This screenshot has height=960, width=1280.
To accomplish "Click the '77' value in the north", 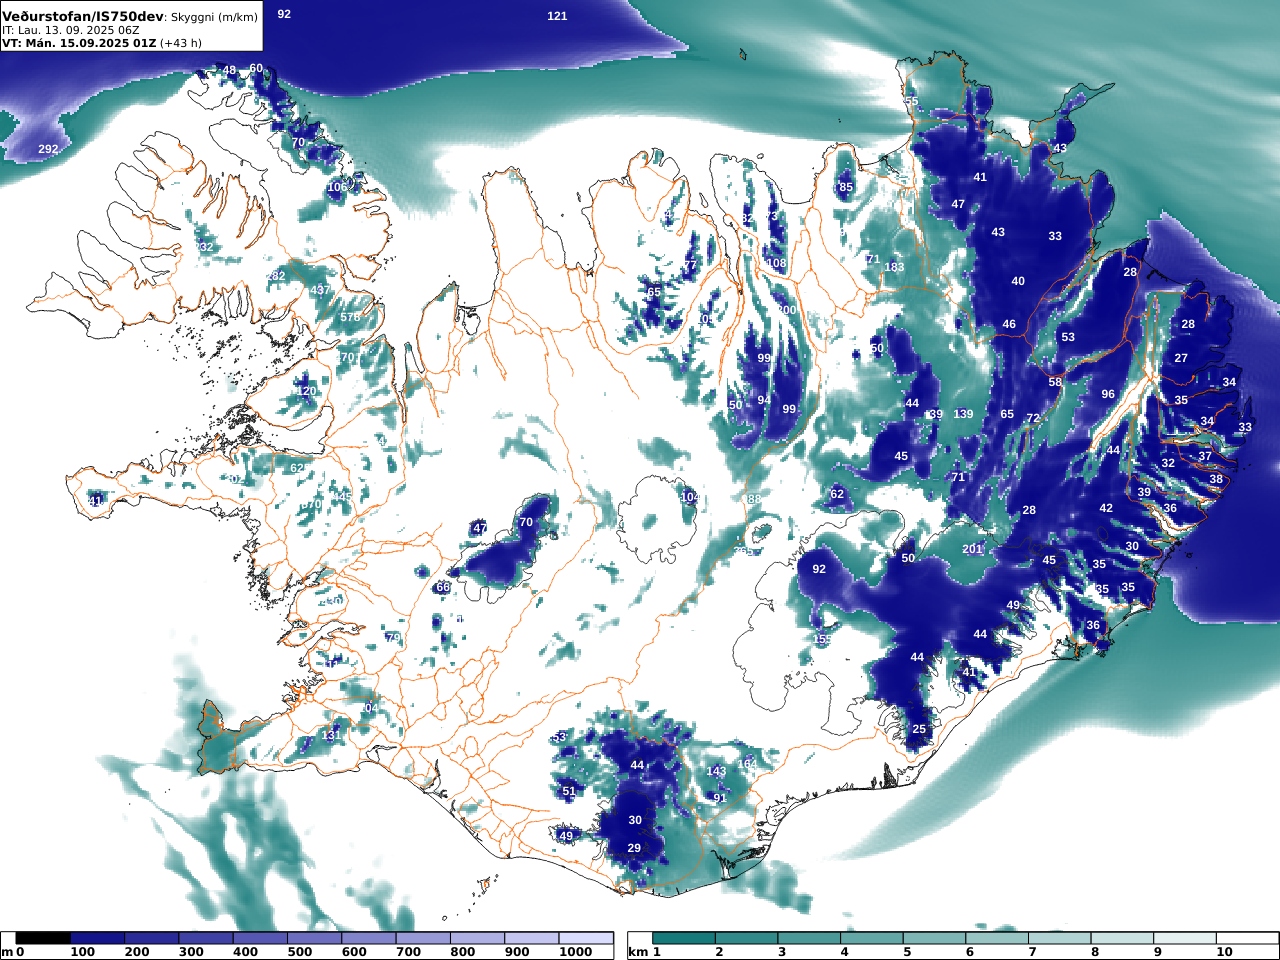I will coord(690,265).
